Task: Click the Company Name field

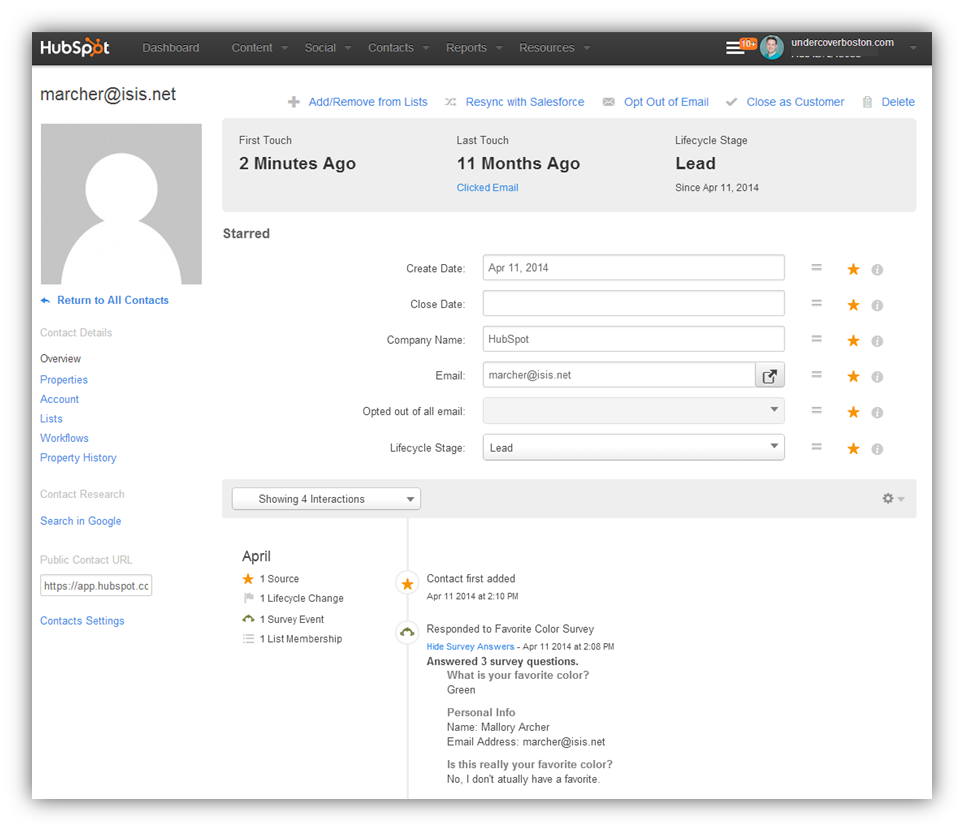Action: tap(633, 339)
